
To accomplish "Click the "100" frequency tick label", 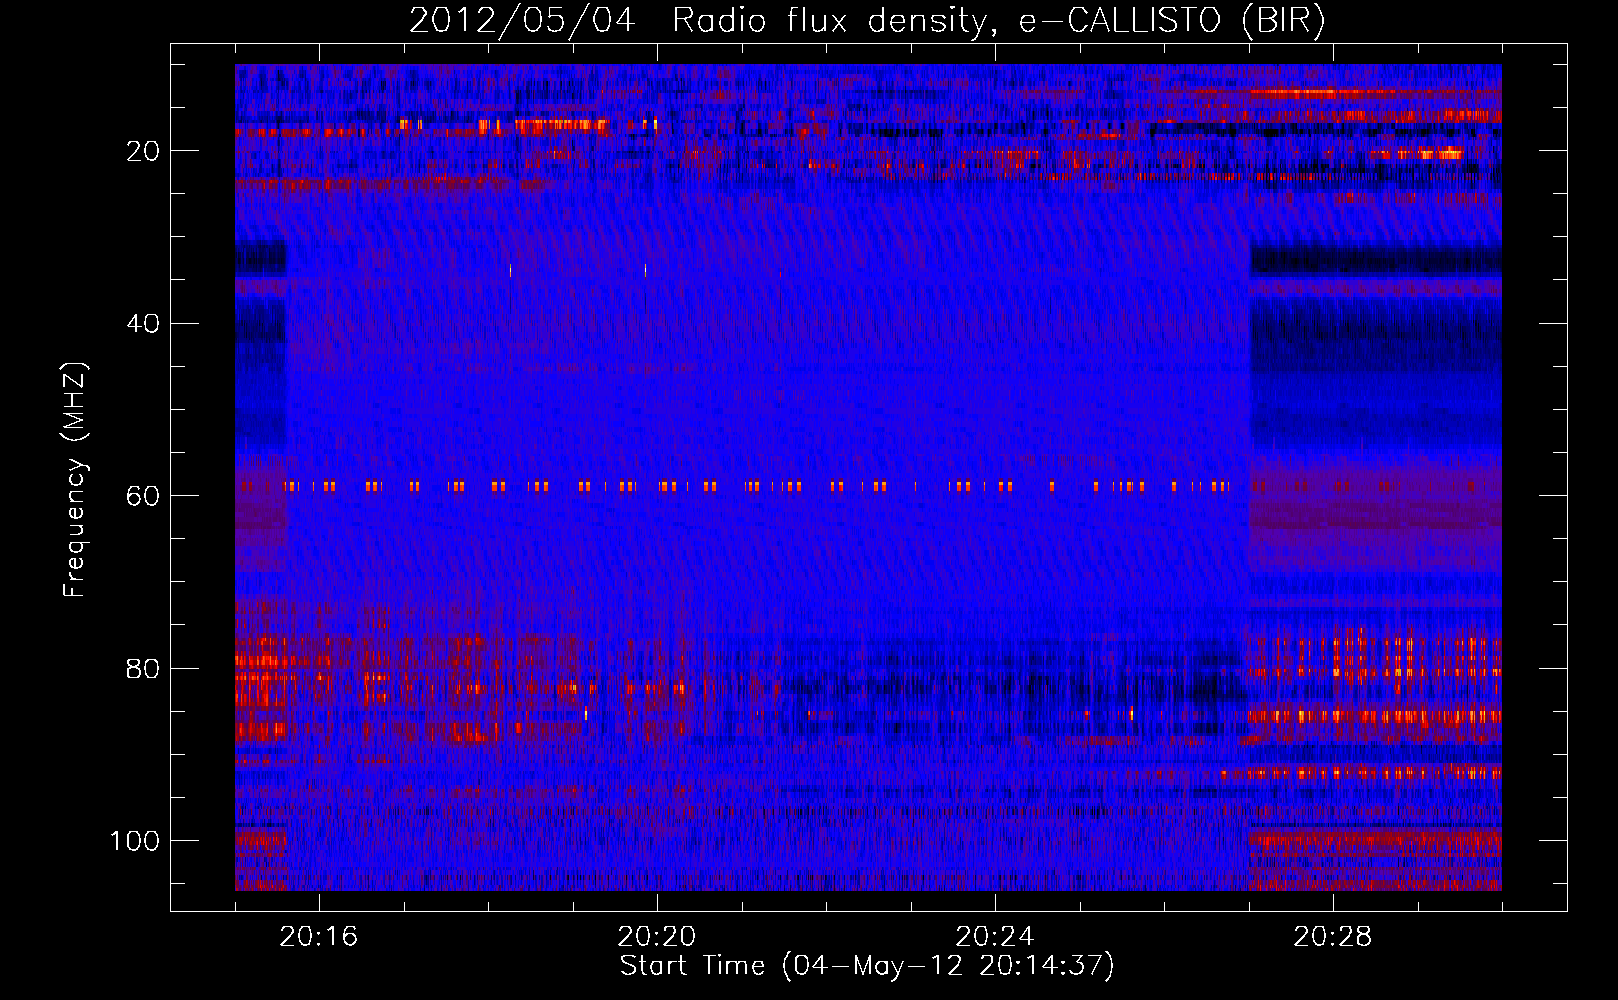I will point(135,841).
